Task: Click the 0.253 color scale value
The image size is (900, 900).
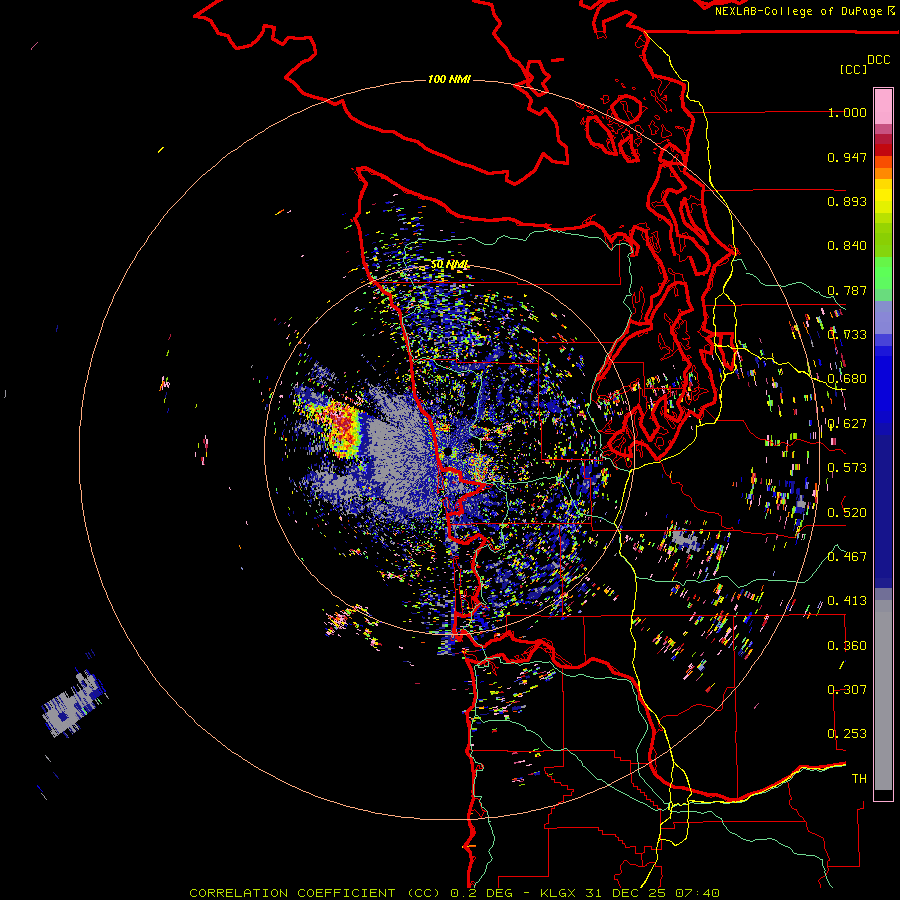Action: [847, 734]
